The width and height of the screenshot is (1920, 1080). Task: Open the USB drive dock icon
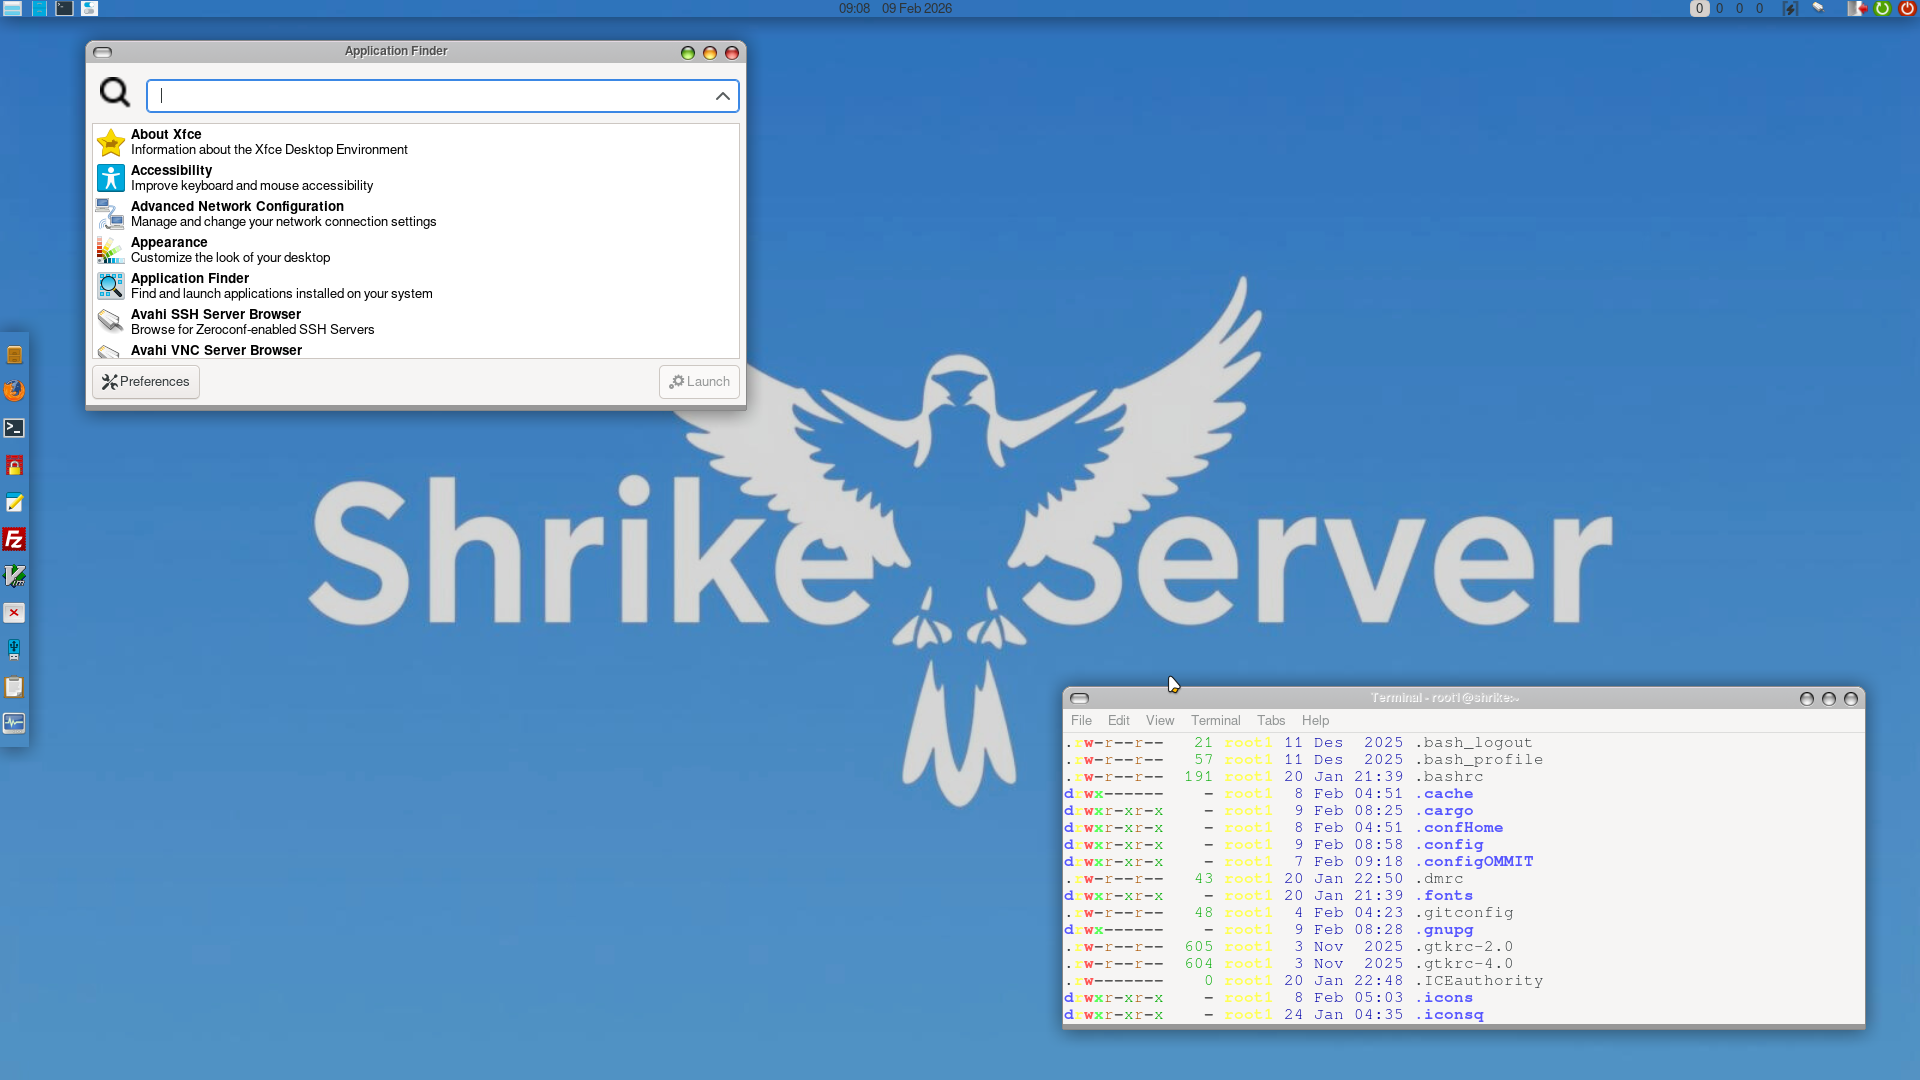(x=14, y=650)
